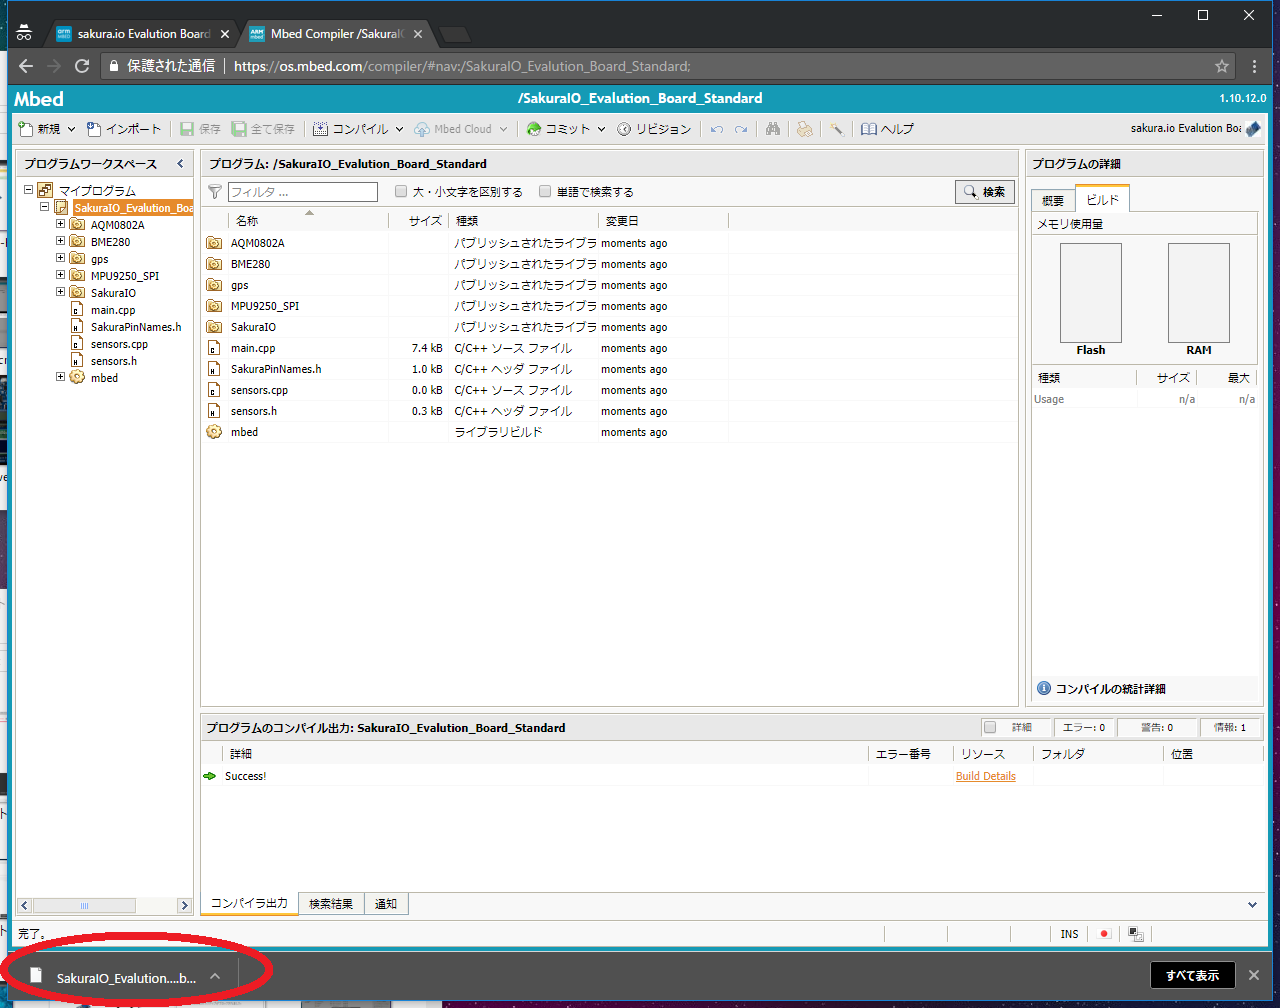Click the コンパイル (Compile) button
Viewport: 1280px width, 1008px height.
point(351,129)
